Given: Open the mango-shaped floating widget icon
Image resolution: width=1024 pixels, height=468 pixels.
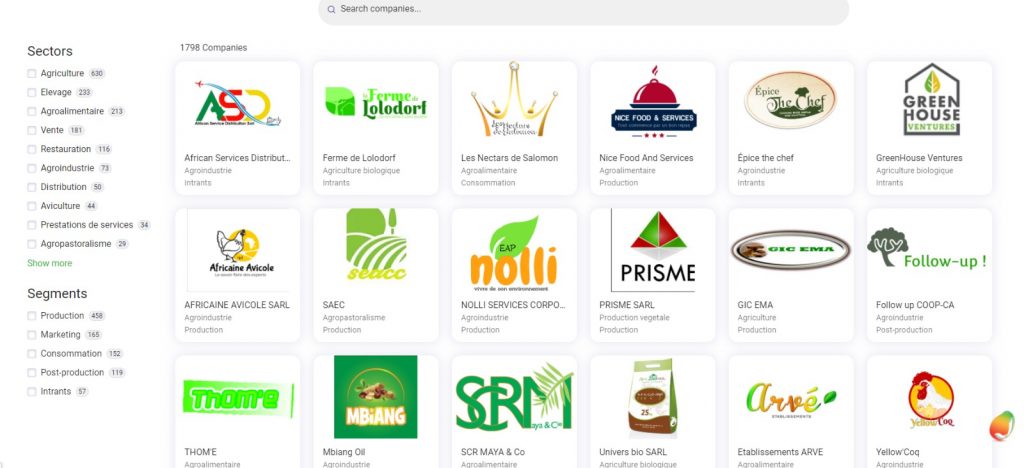Looking at the screenshot, I should coord(1002,426).
